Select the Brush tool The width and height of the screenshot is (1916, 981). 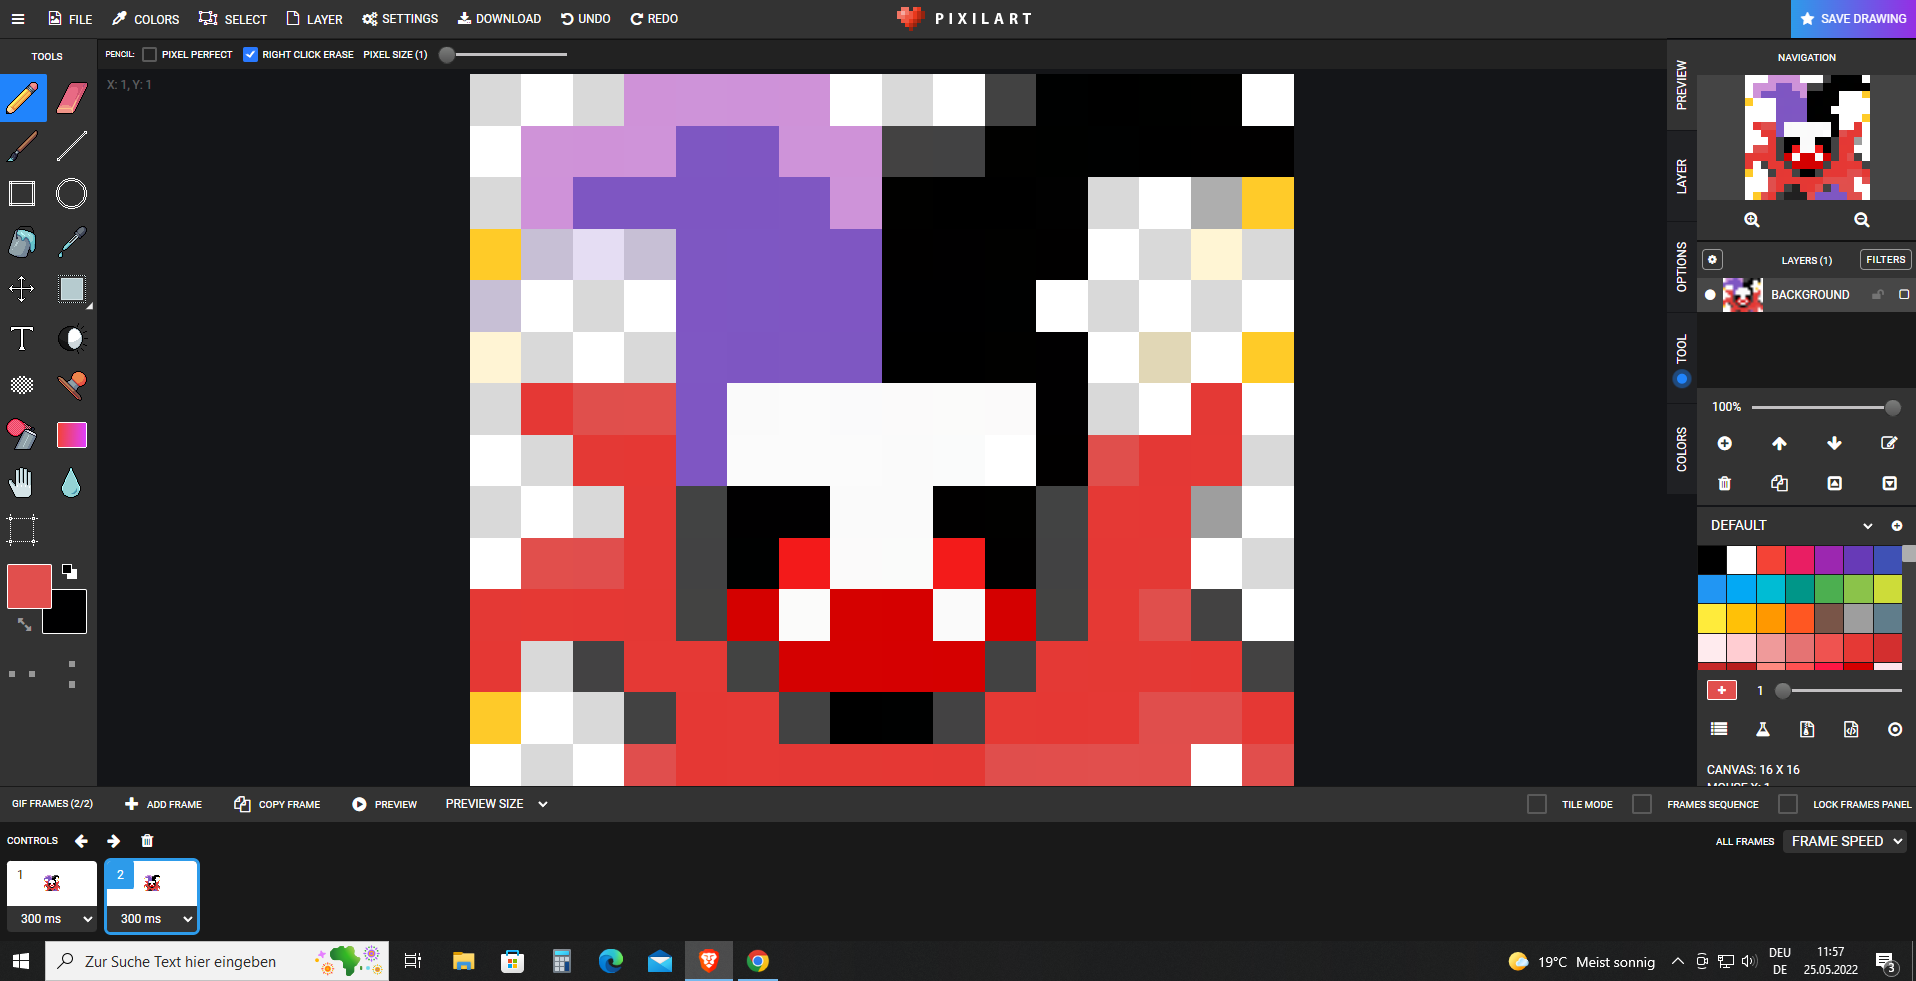23,146
